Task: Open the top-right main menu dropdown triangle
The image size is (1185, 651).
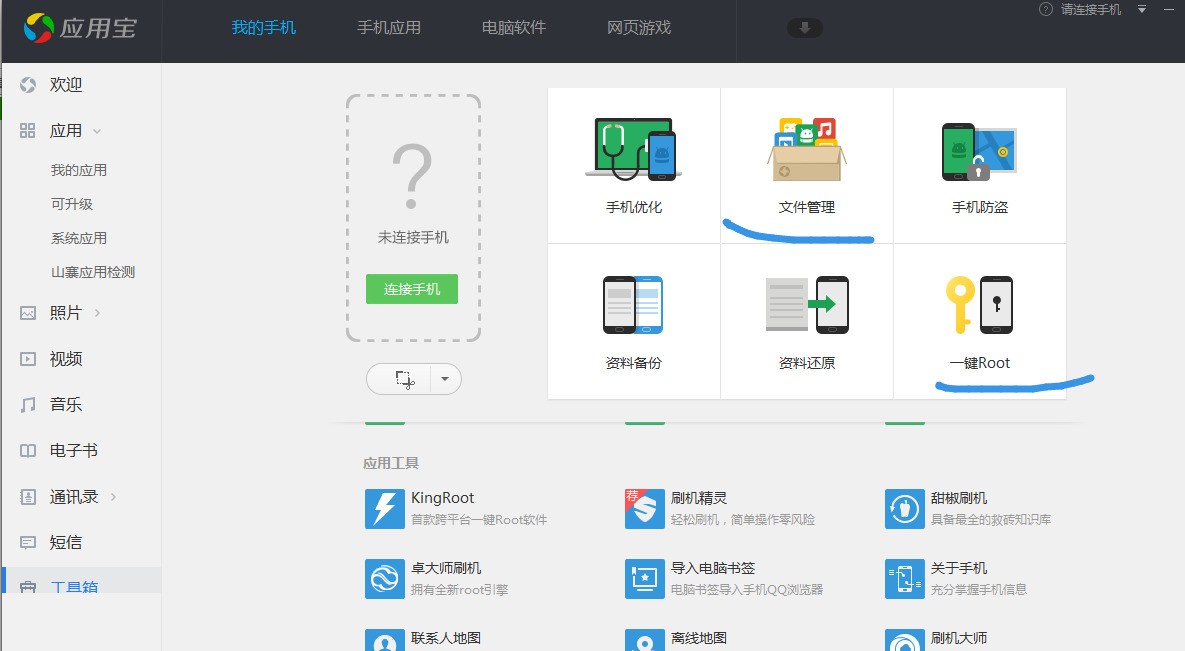Action: tap(1142, 9)
